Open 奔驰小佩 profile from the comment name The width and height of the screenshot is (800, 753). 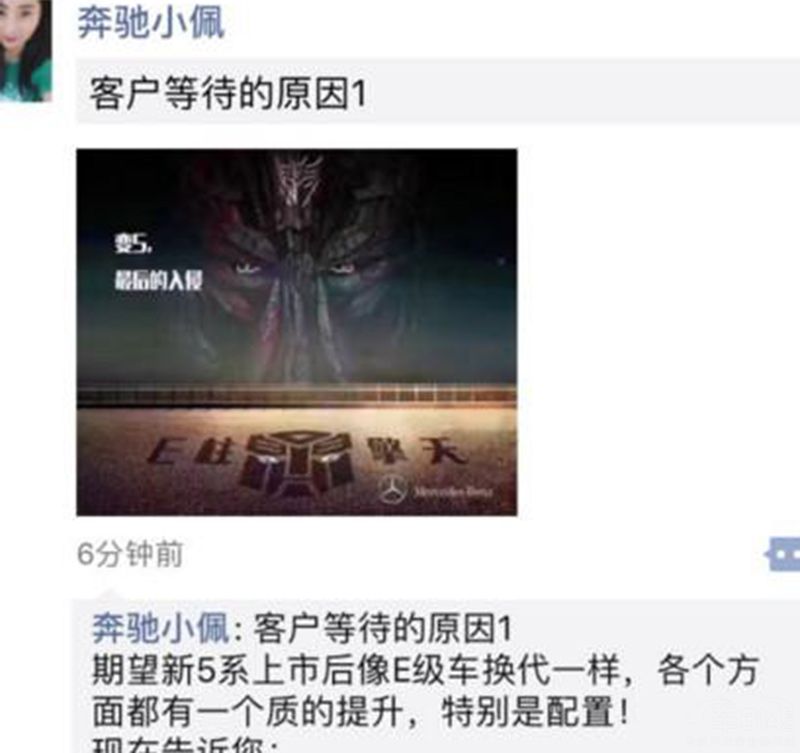[160, 628]
